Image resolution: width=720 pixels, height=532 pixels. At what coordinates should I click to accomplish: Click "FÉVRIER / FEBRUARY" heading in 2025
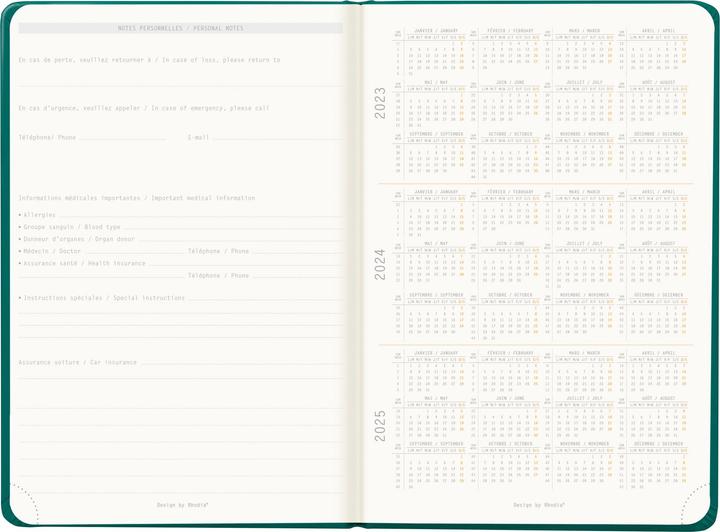[x=510, y=353]
